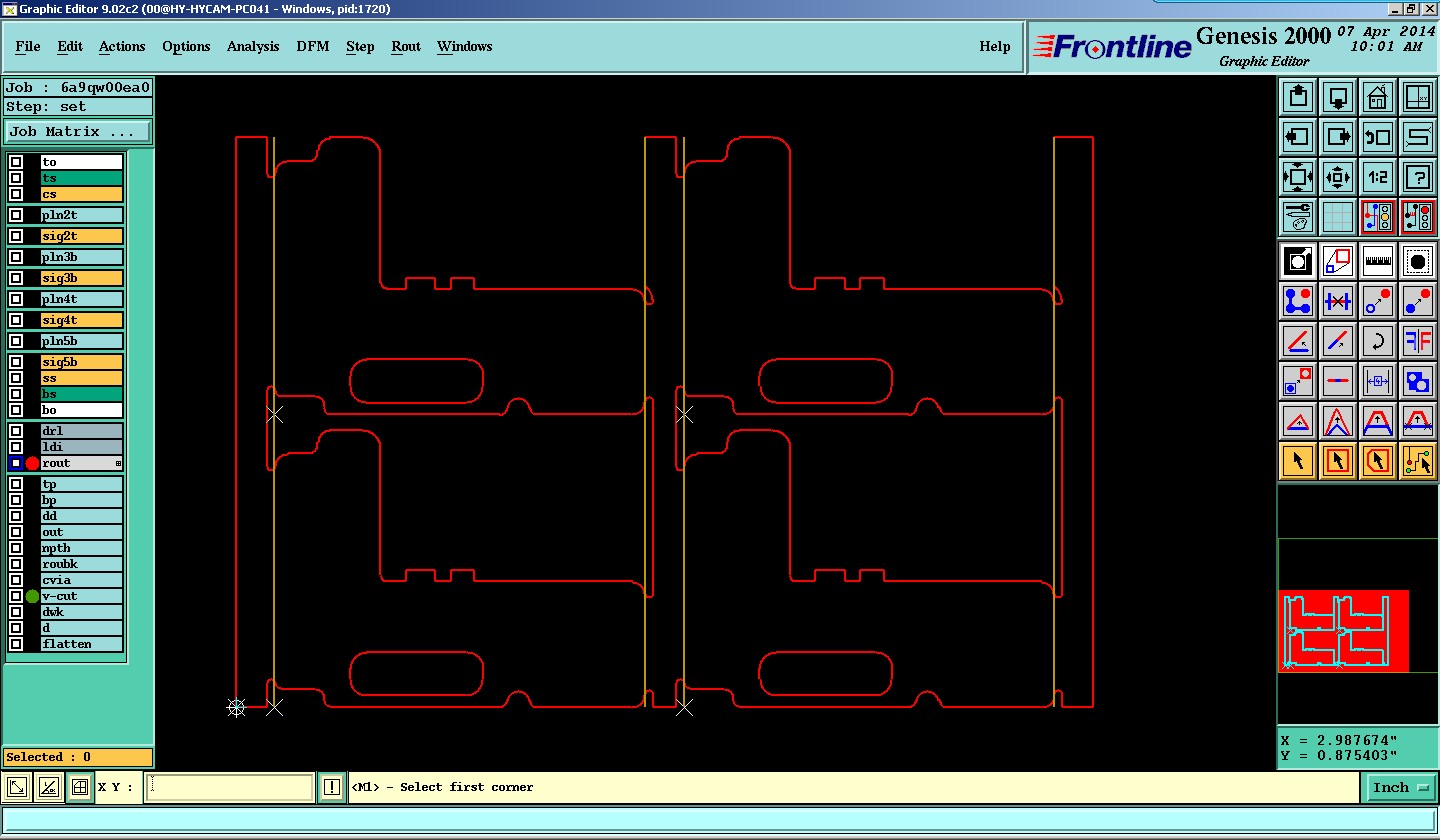Toggle the 'sig2t' layer checkbox

[x=16, y=236]
